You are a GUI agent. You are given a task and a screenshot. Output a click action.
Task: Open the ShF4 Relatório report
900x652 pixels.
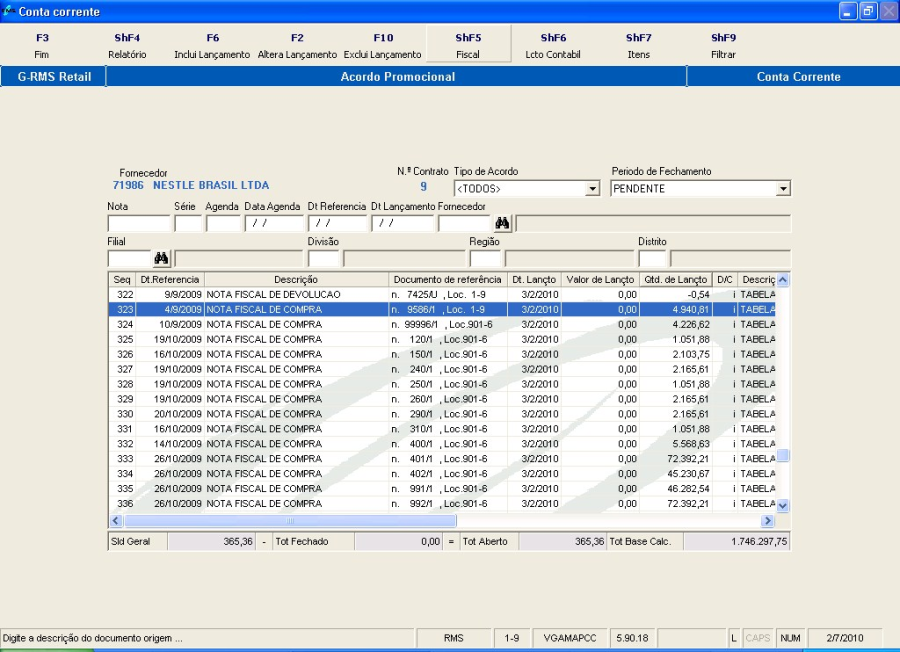(x=127, y=45)
